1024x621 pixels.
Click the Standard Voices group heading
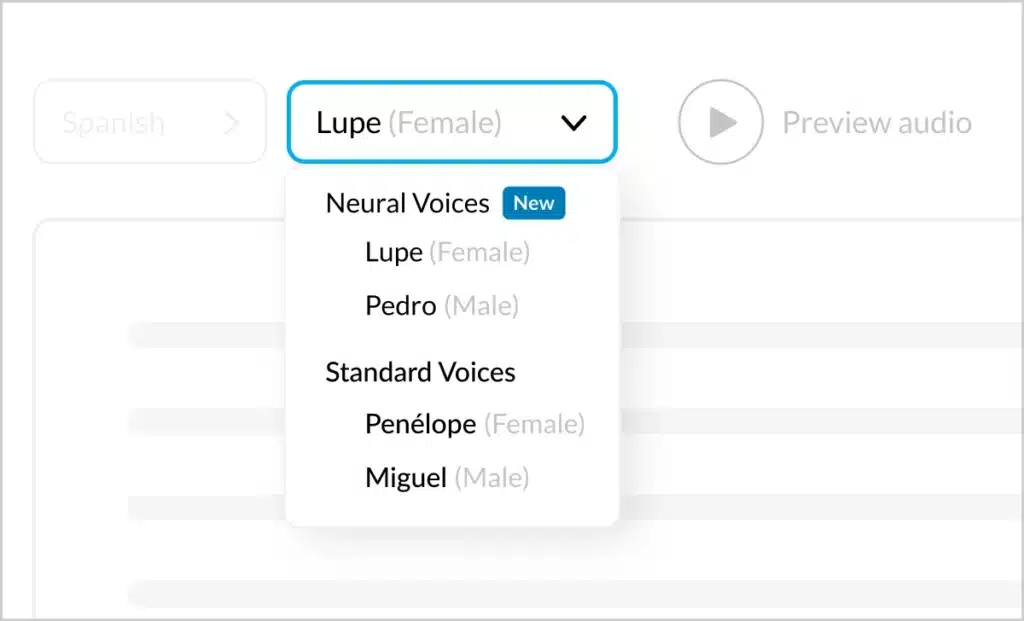pyautogui.click(x=420, y=372)
